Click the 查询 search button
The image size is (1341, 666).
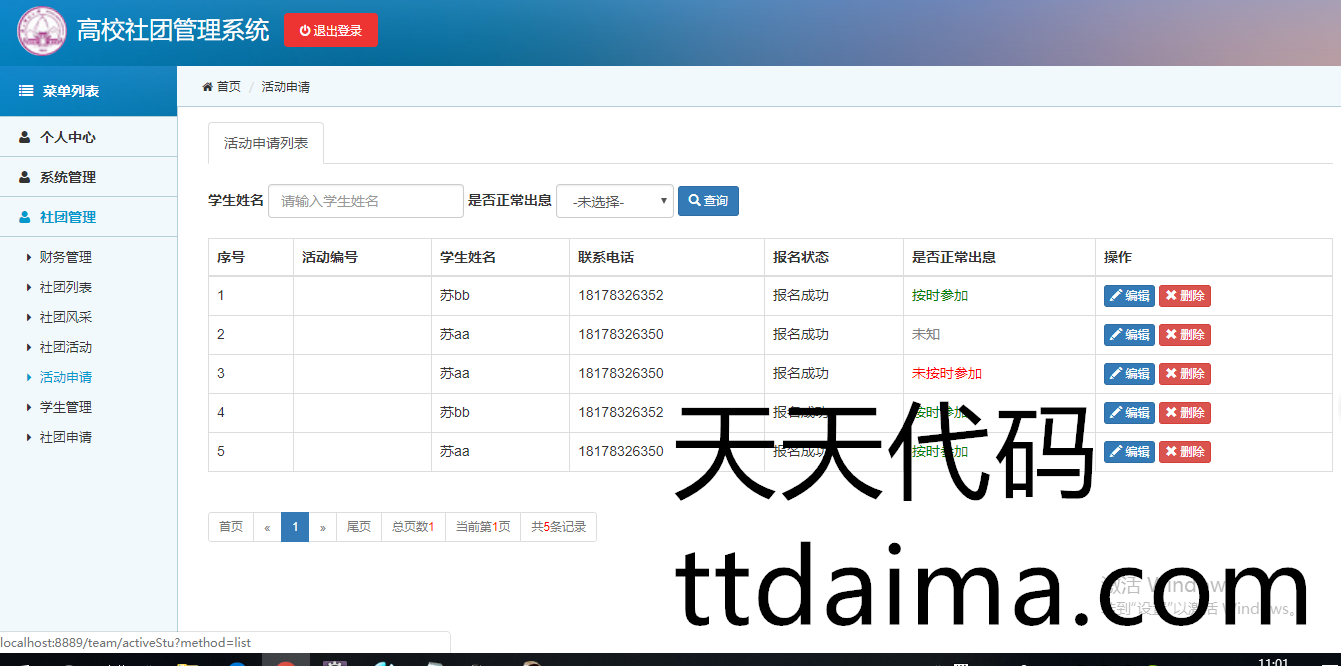click(708, 201)
